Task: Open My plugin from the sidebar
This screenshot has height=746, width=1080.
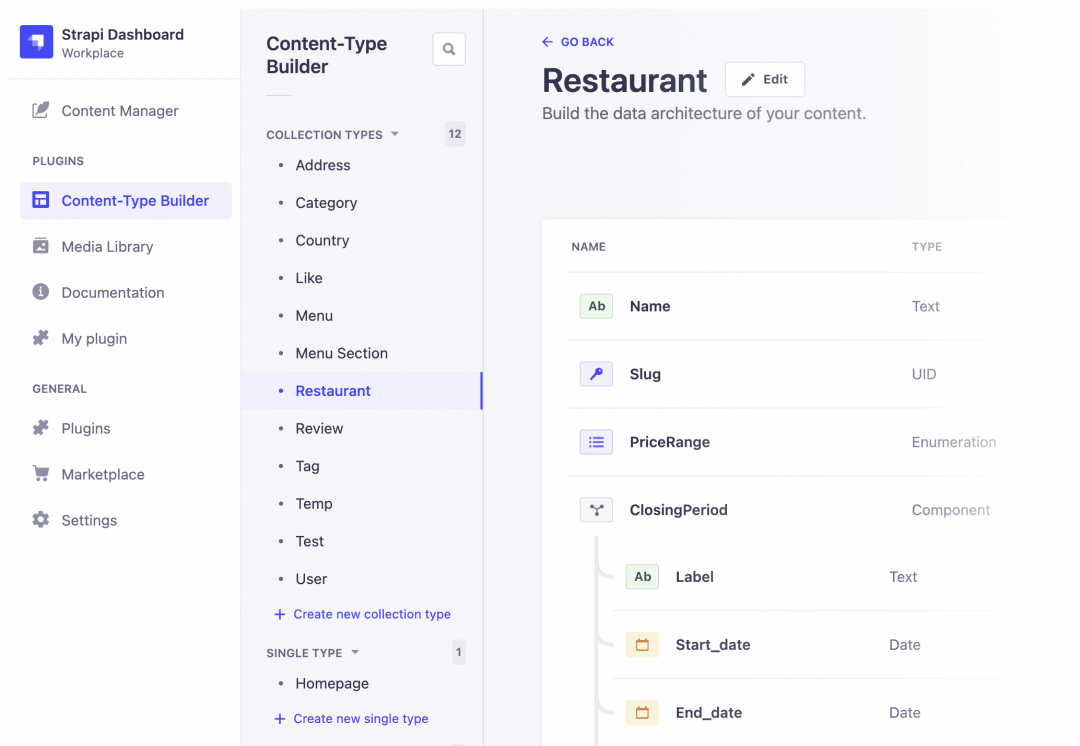Action: (x=94, y=338)
